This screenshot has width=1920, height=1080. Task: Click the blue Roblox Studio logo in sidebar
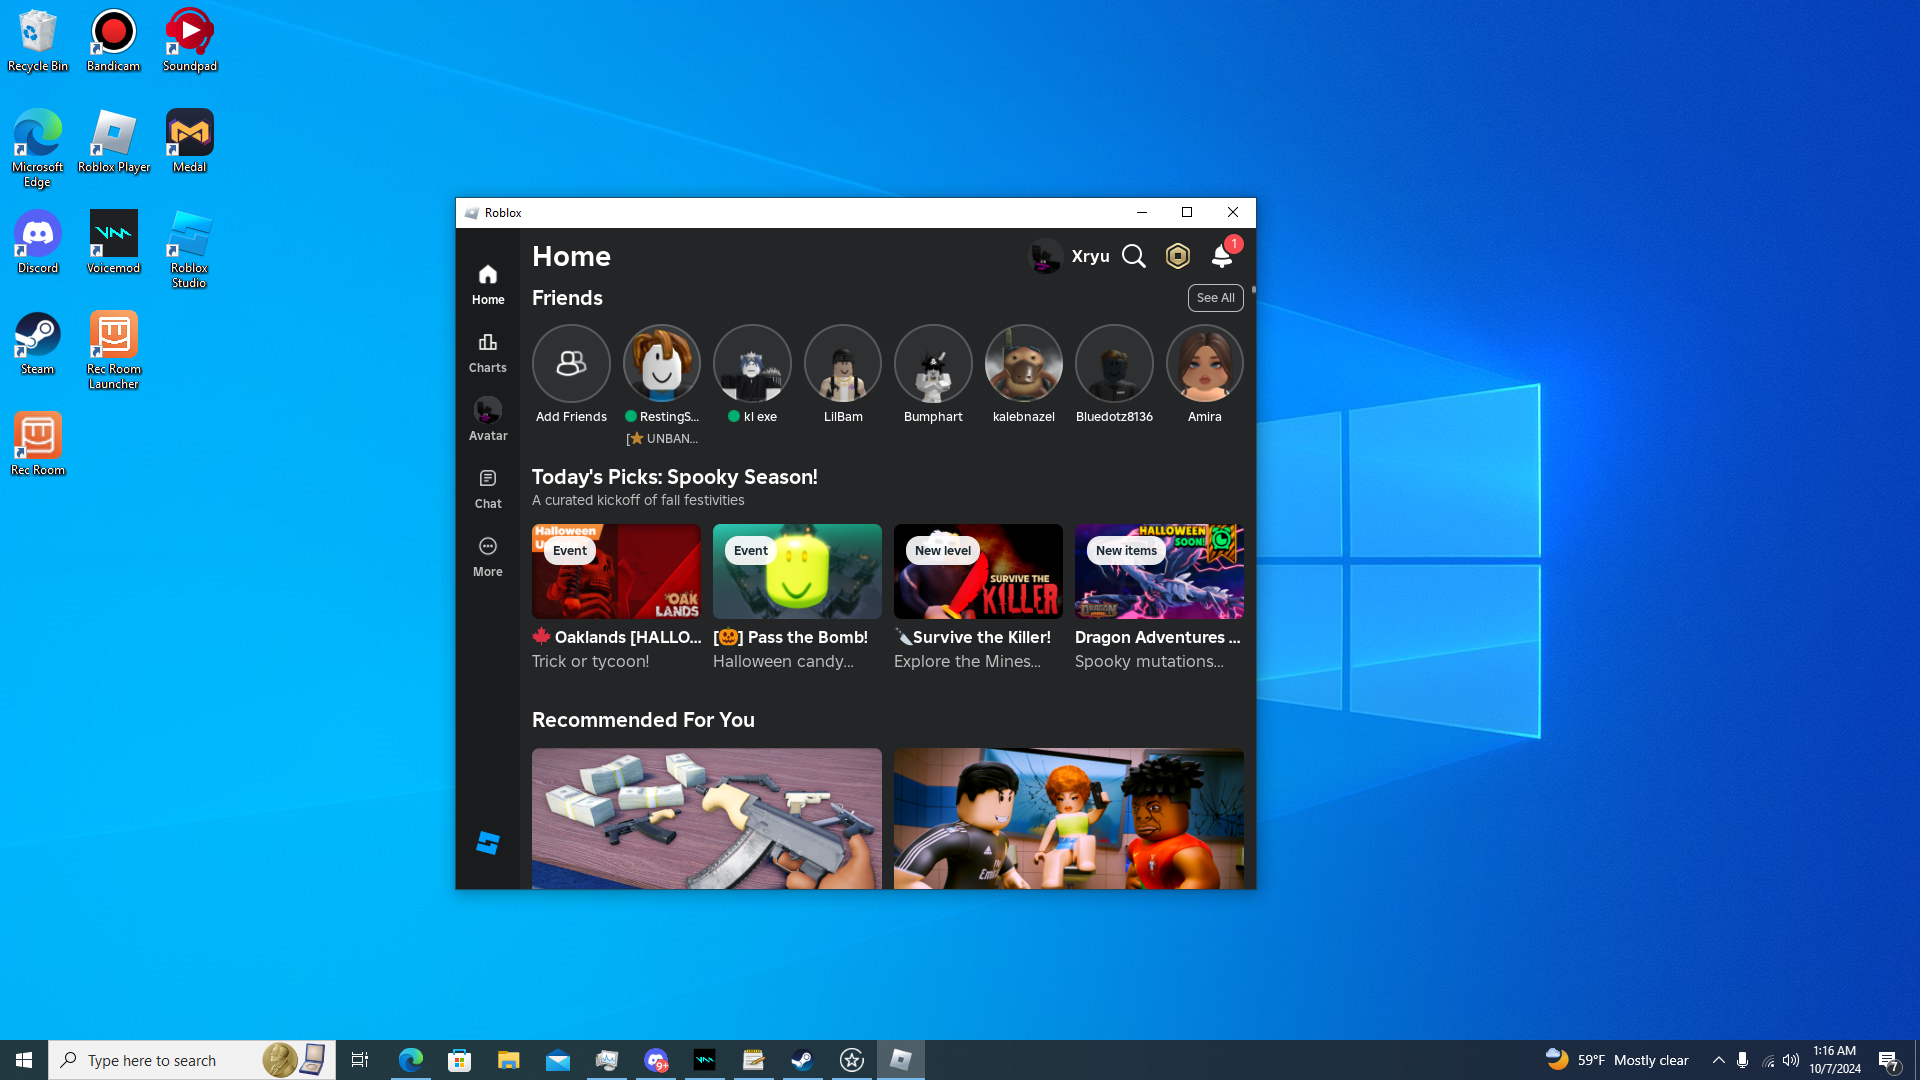[x=488, y=843]
